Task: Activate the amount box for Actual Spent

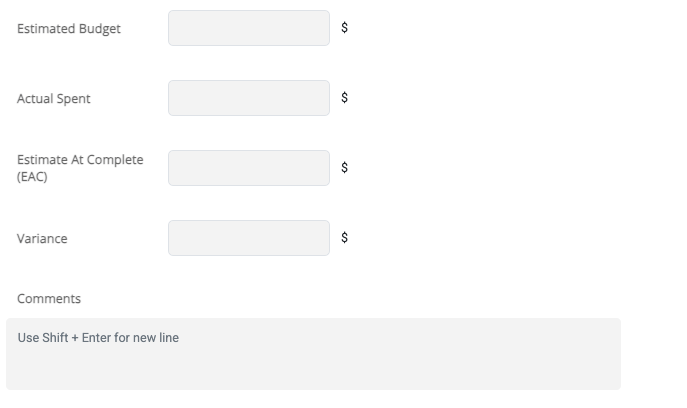Action: point(248,98)
